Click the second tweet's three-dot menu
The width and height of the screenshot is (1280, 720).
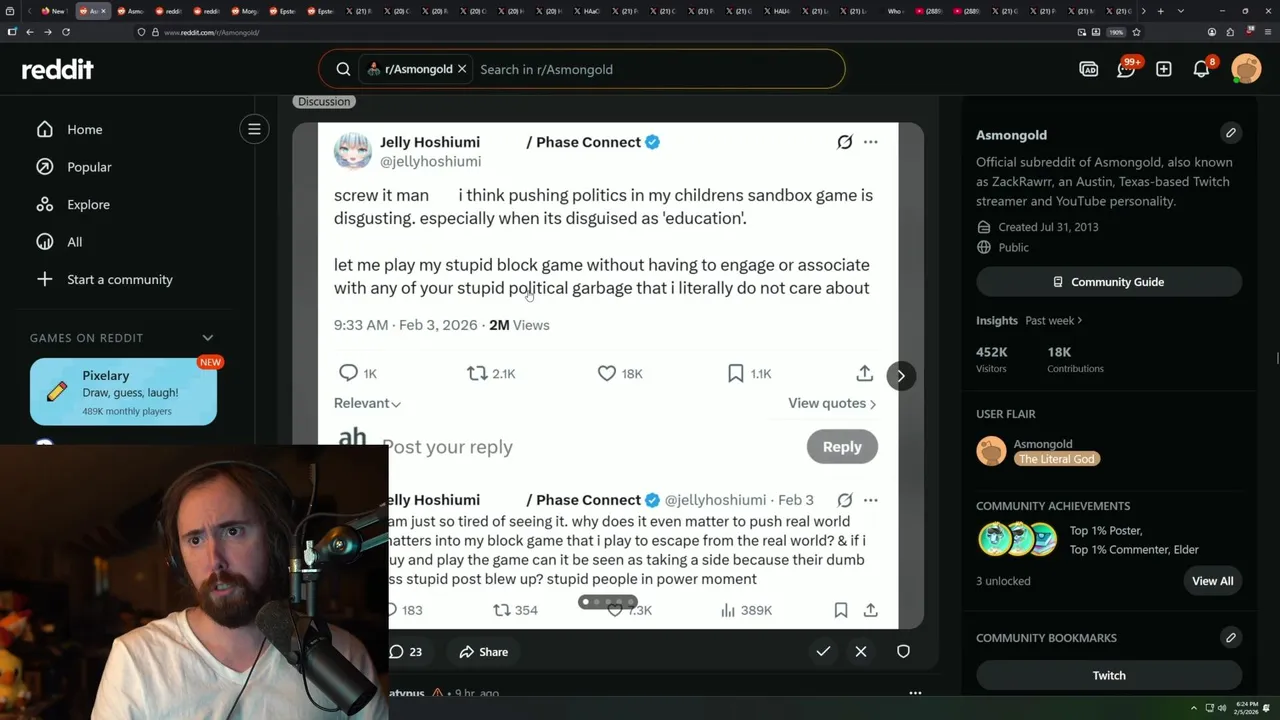tap(870, 500)
